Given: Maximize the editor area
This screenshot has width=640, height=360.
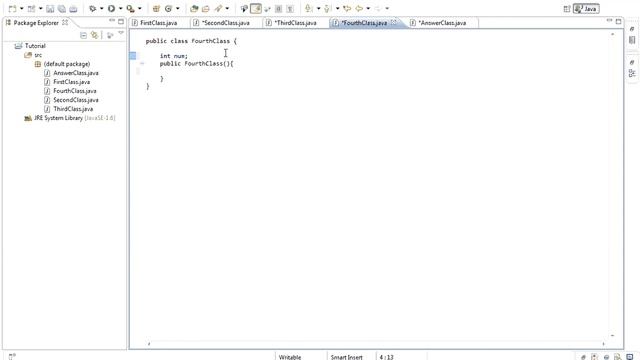Looking at the screenshot, I should click(x=618, y=21).
